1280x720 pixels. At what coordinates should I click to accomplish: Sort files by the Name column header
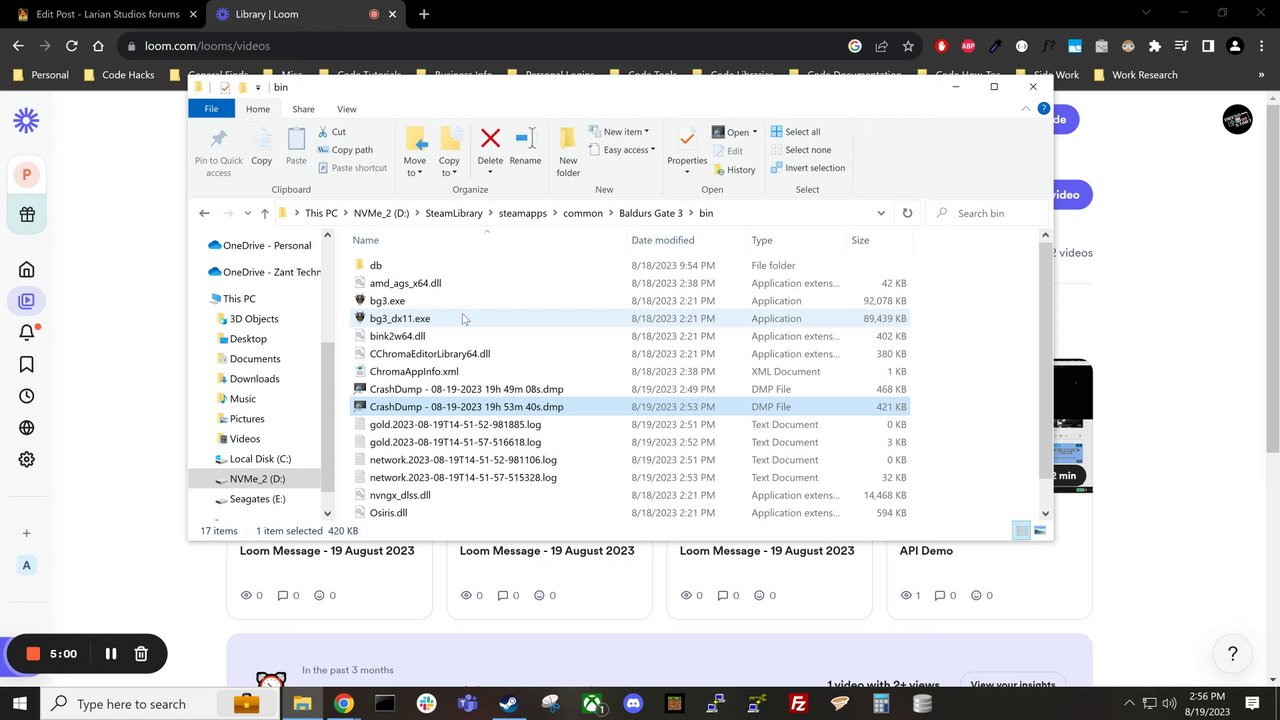(x=365, y=240)
